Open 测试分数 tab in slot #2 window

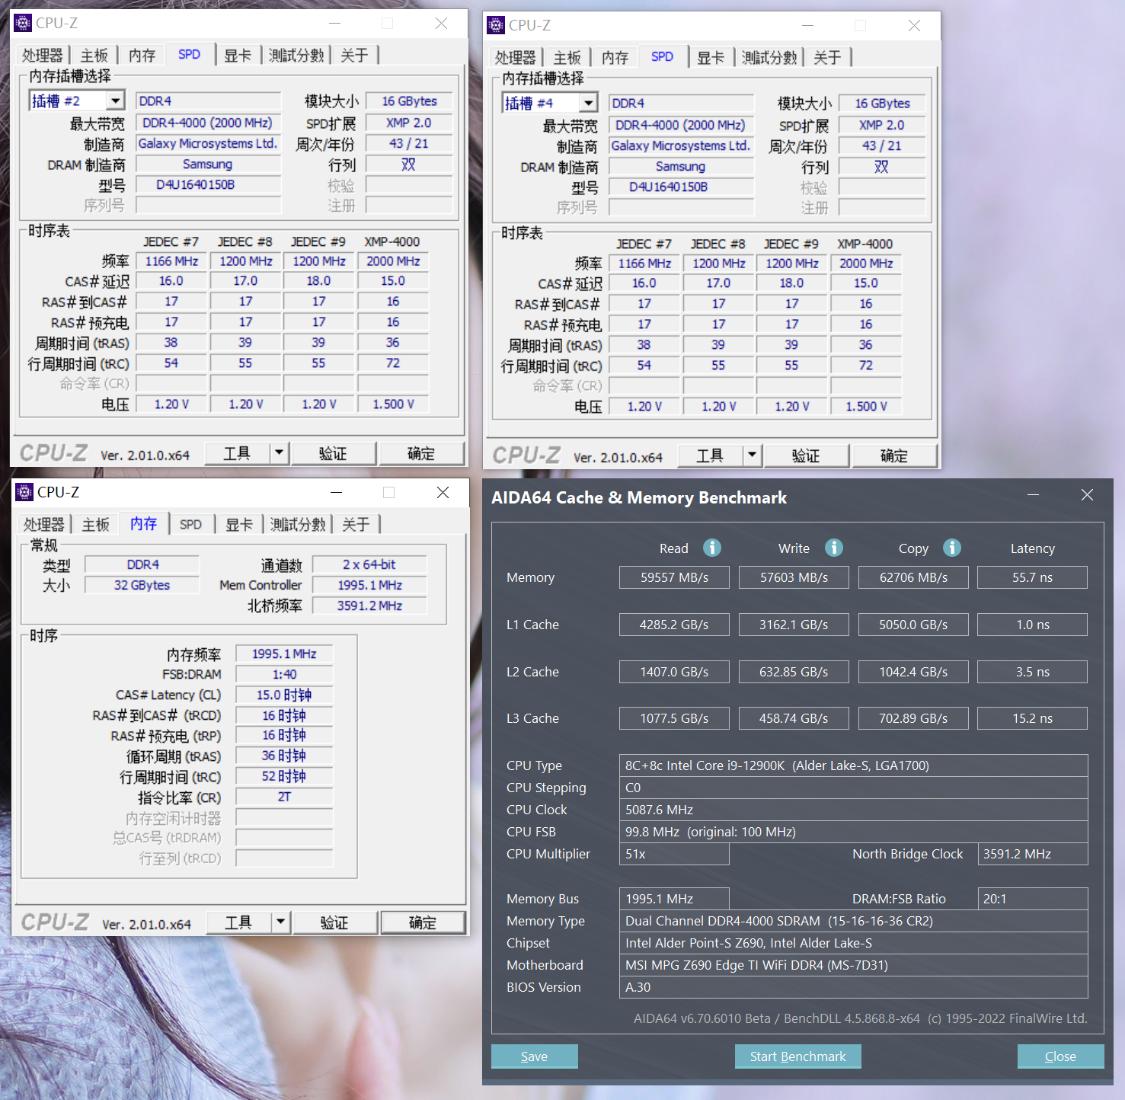click(x=296, y=55)
